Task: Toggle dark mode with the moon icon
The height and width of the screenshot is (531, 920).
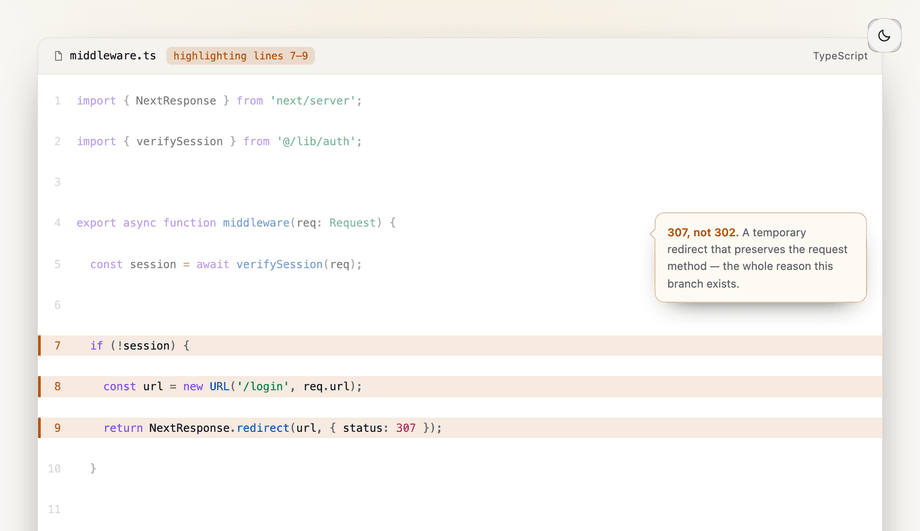Action: [884, 36]
